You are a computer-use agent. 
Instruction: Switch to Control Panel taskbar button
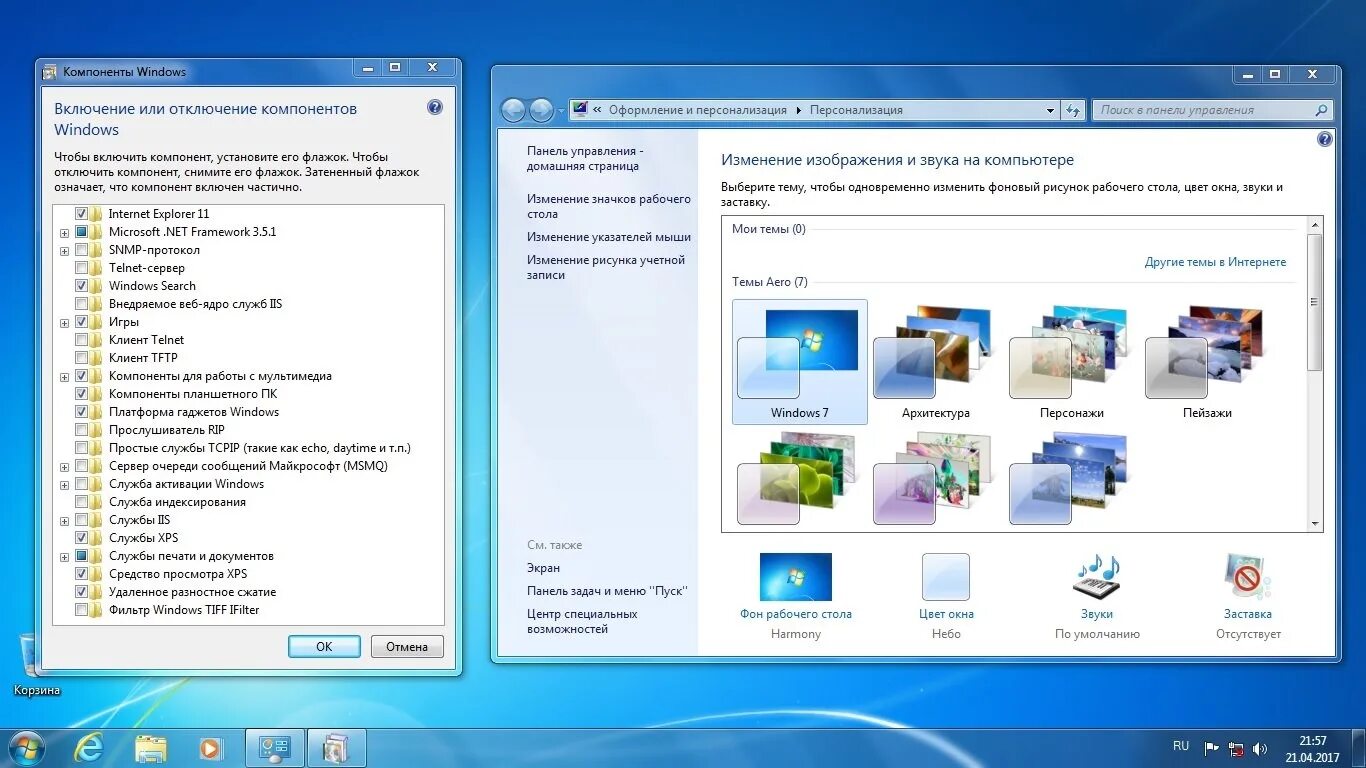pyautogui.click(x=275, y=748)
